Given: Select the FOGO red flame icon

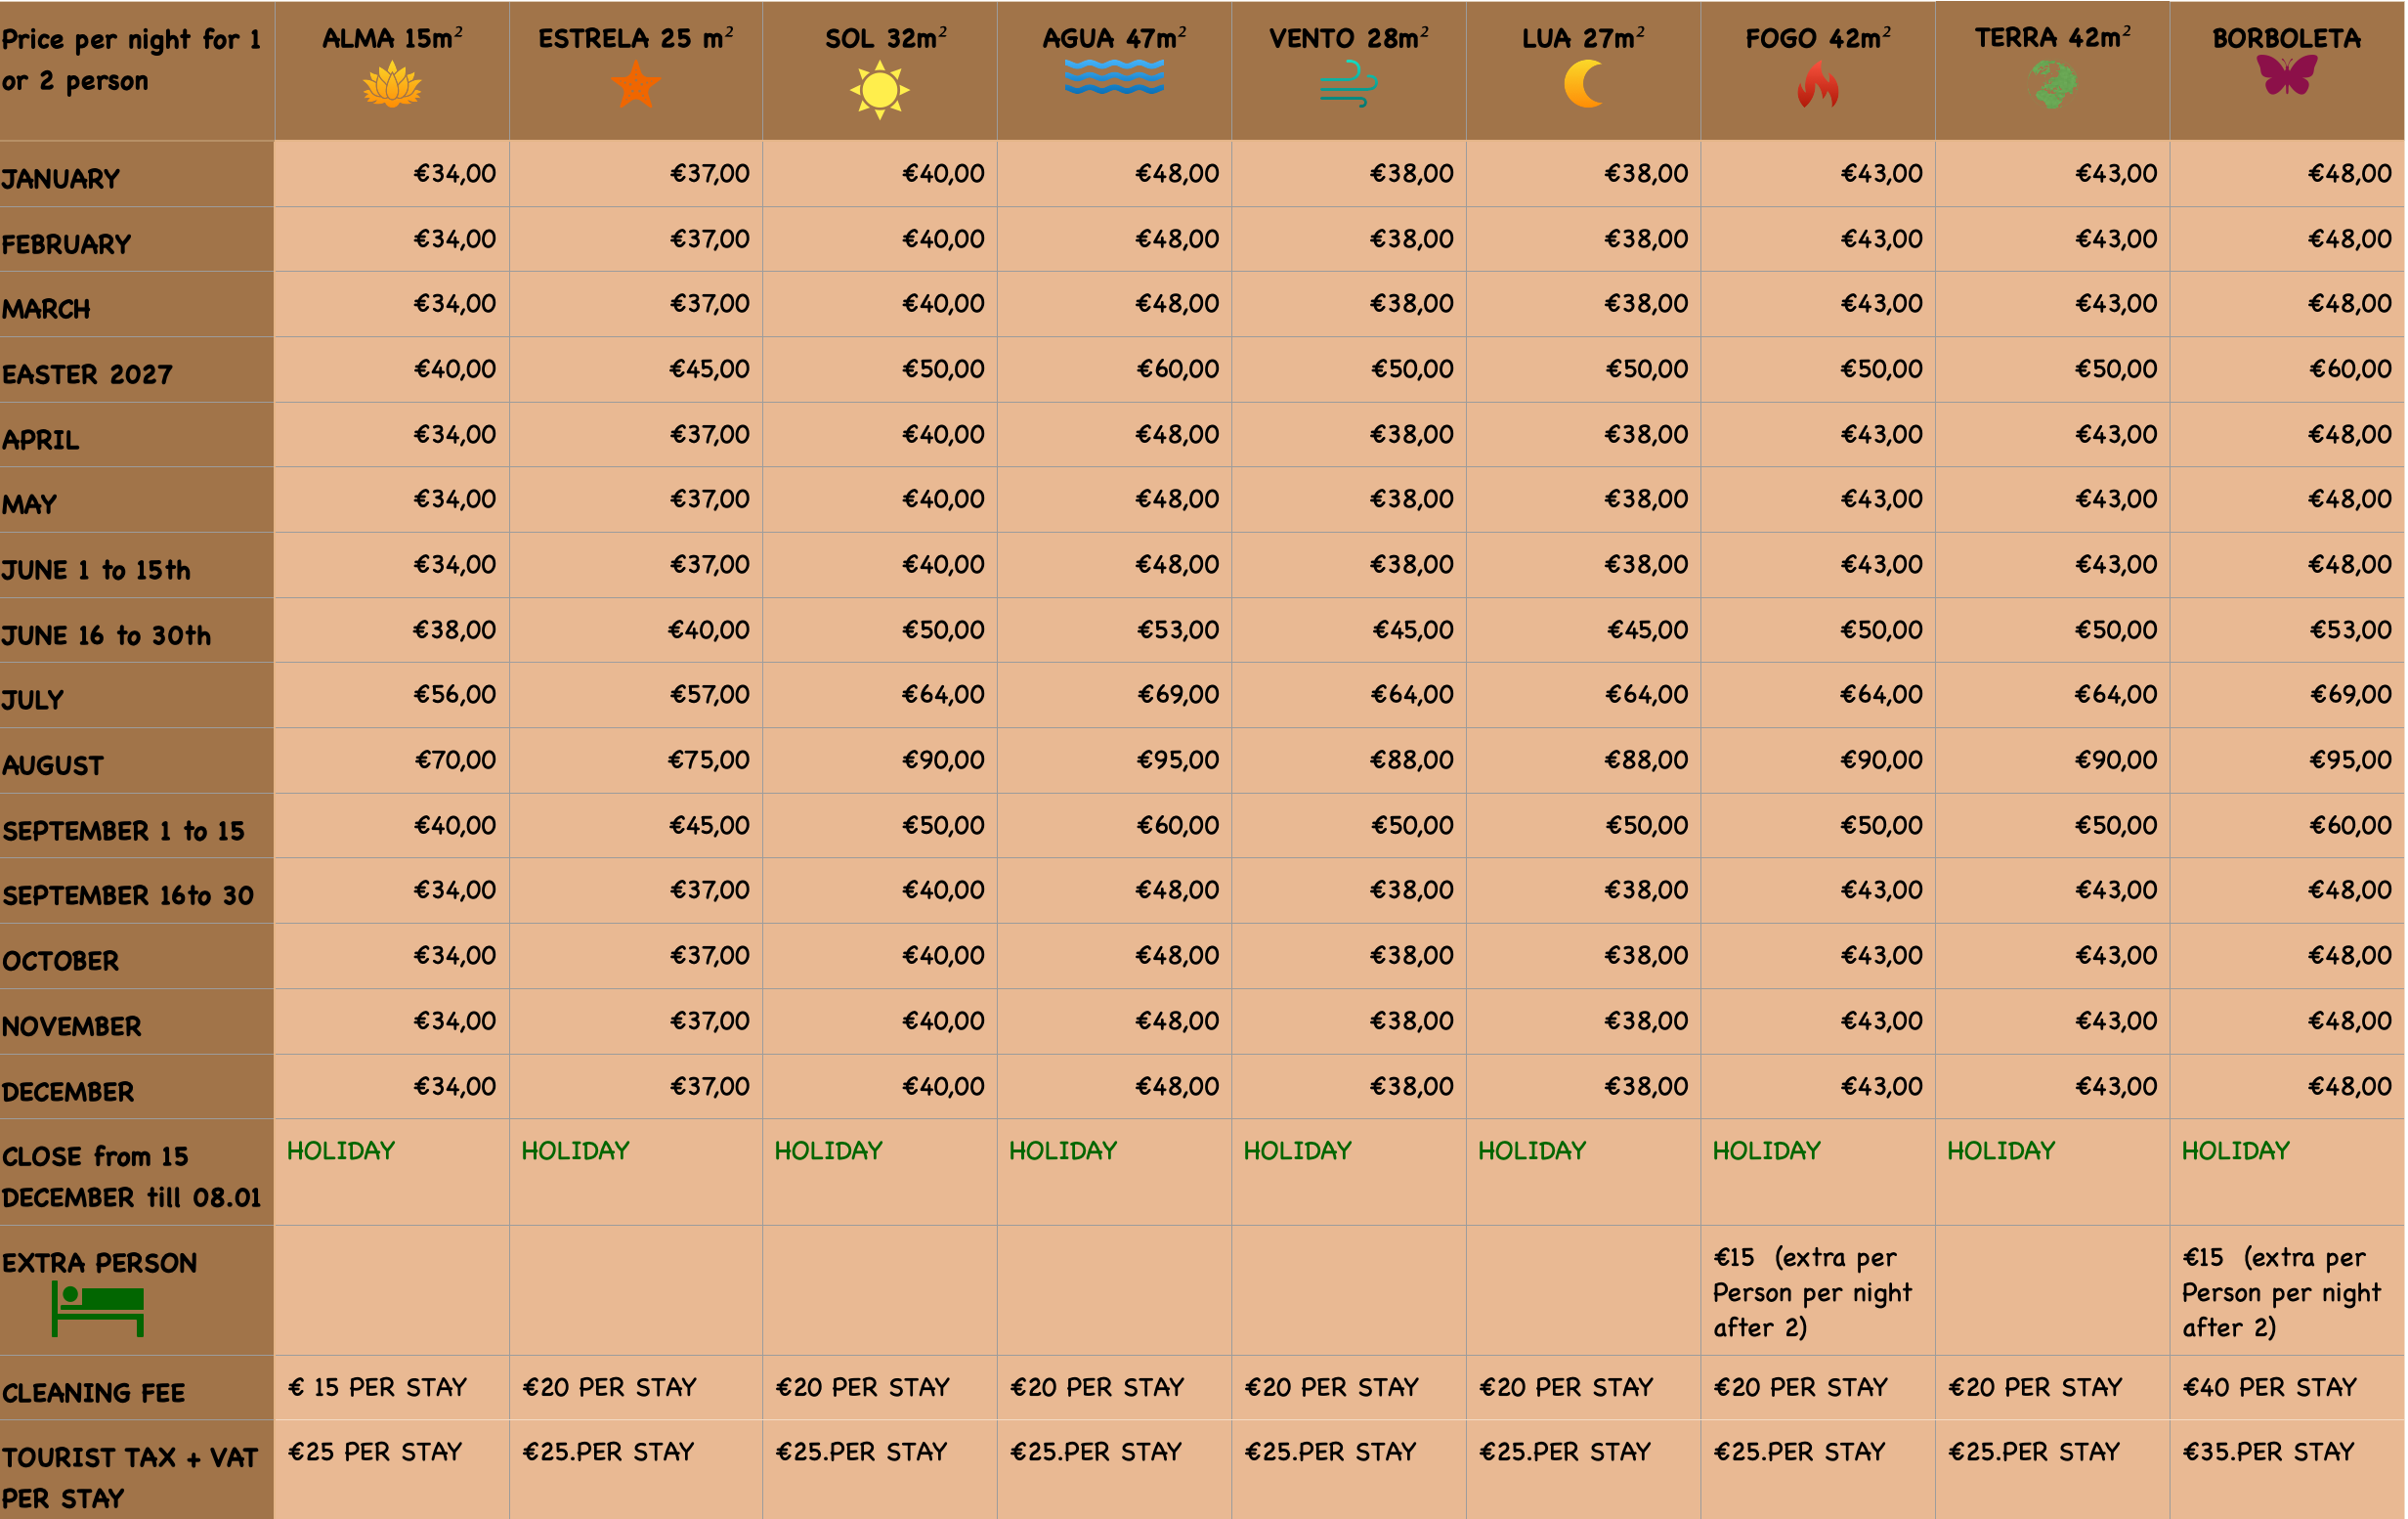Looking at the screenshot, I should (1817, 85).
